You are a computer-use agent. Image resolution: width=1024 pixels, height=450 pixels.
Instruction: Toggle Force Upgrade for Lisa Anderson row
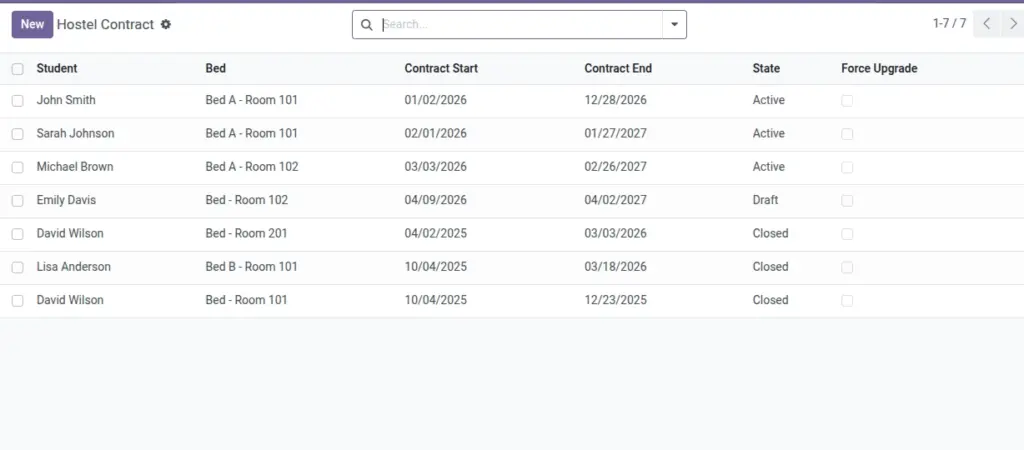[847, 267]
